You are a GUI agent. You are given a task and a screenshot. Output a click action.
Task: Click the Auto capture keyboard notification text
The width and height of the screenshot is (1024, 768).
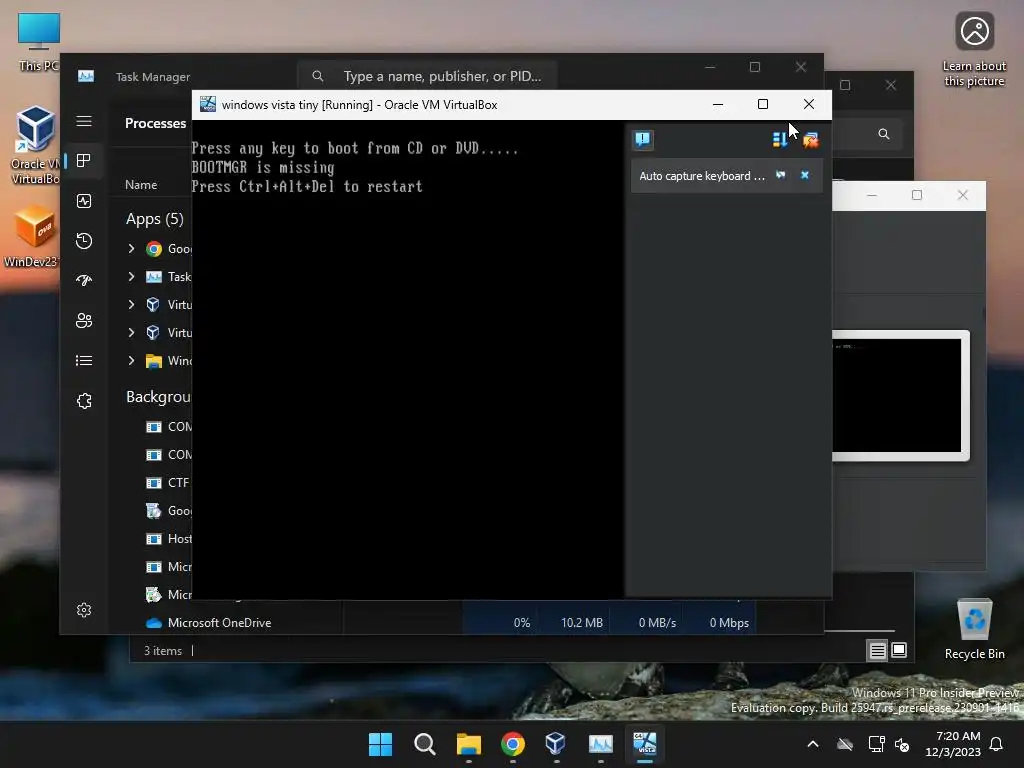click(x=701, y=176)
